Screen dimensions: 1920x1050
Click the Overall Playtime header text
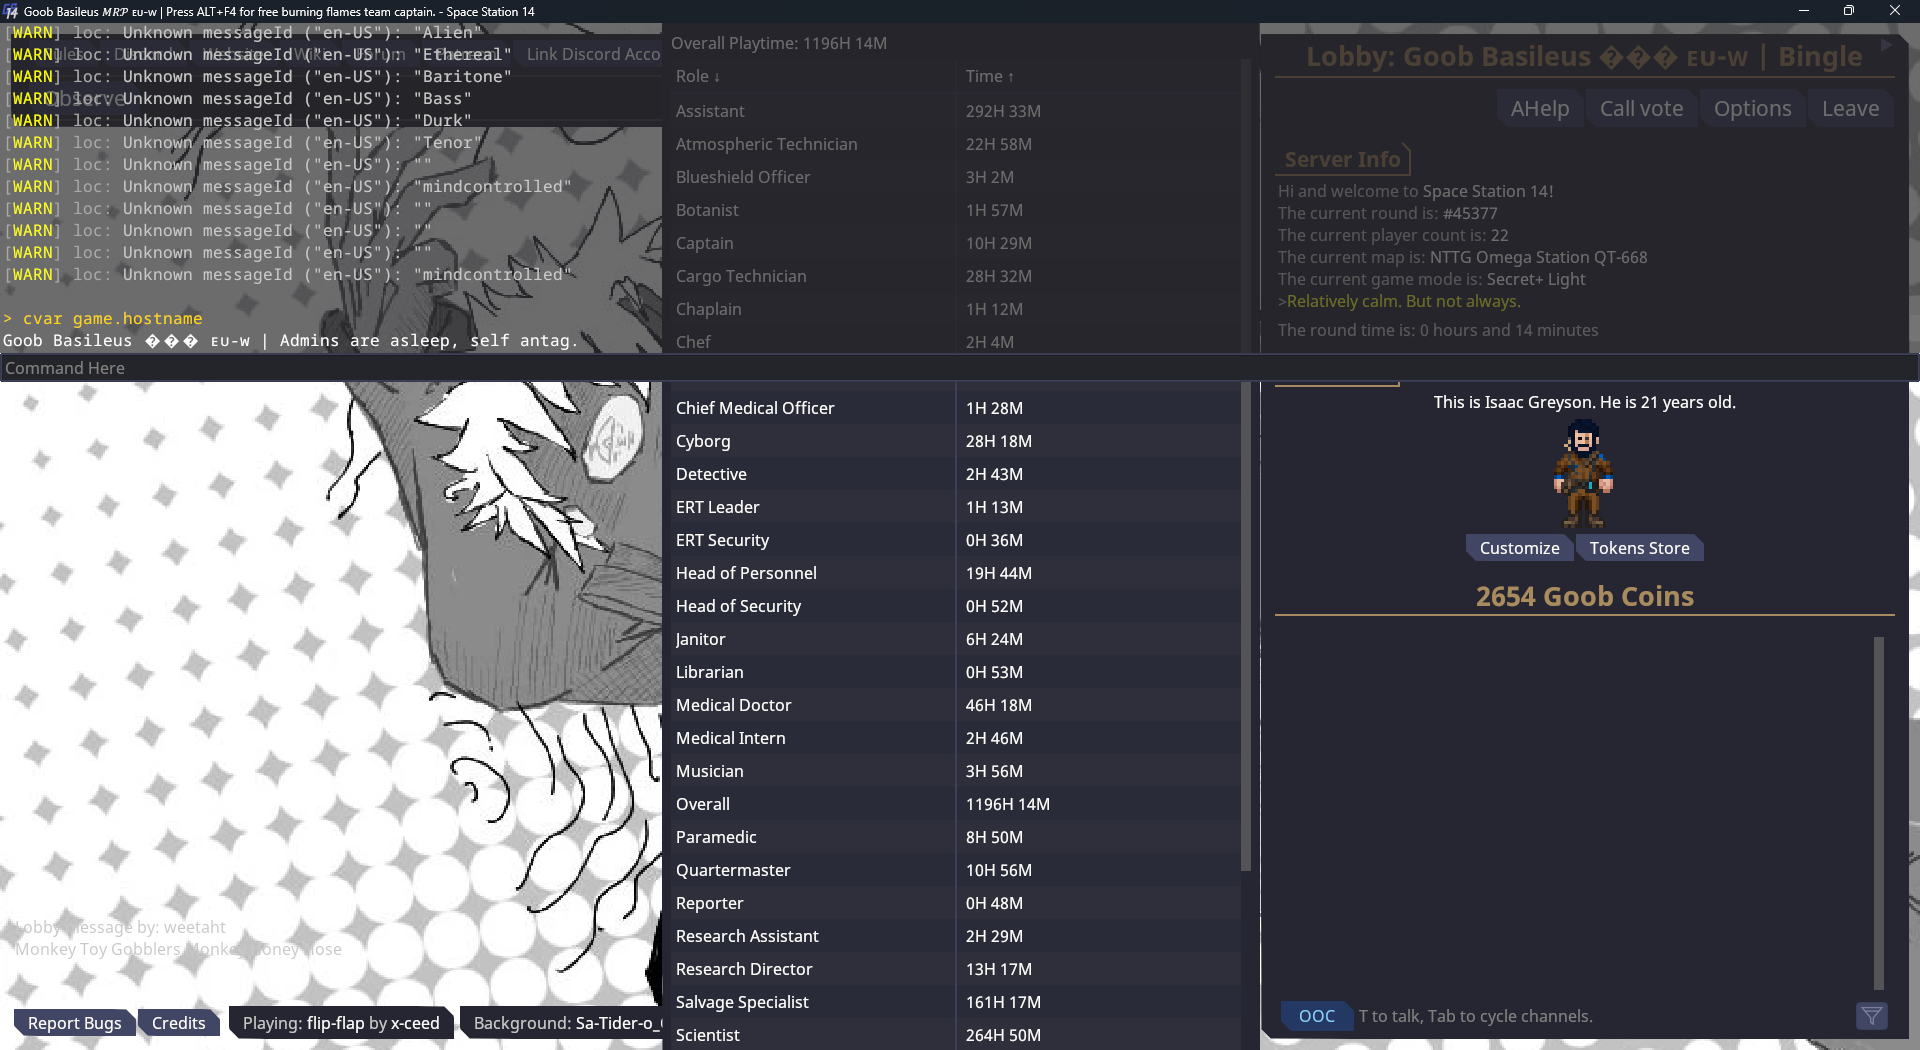(x=778, y=43)
